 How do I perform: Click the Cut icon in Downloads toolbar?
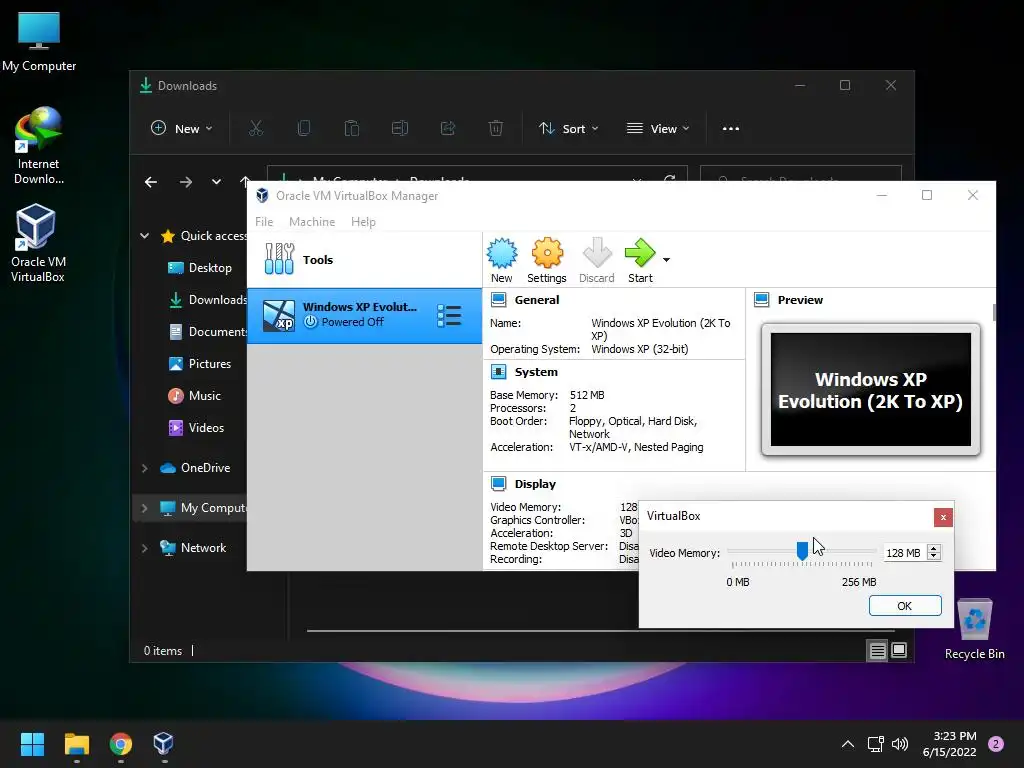click(x=255, y=128)
